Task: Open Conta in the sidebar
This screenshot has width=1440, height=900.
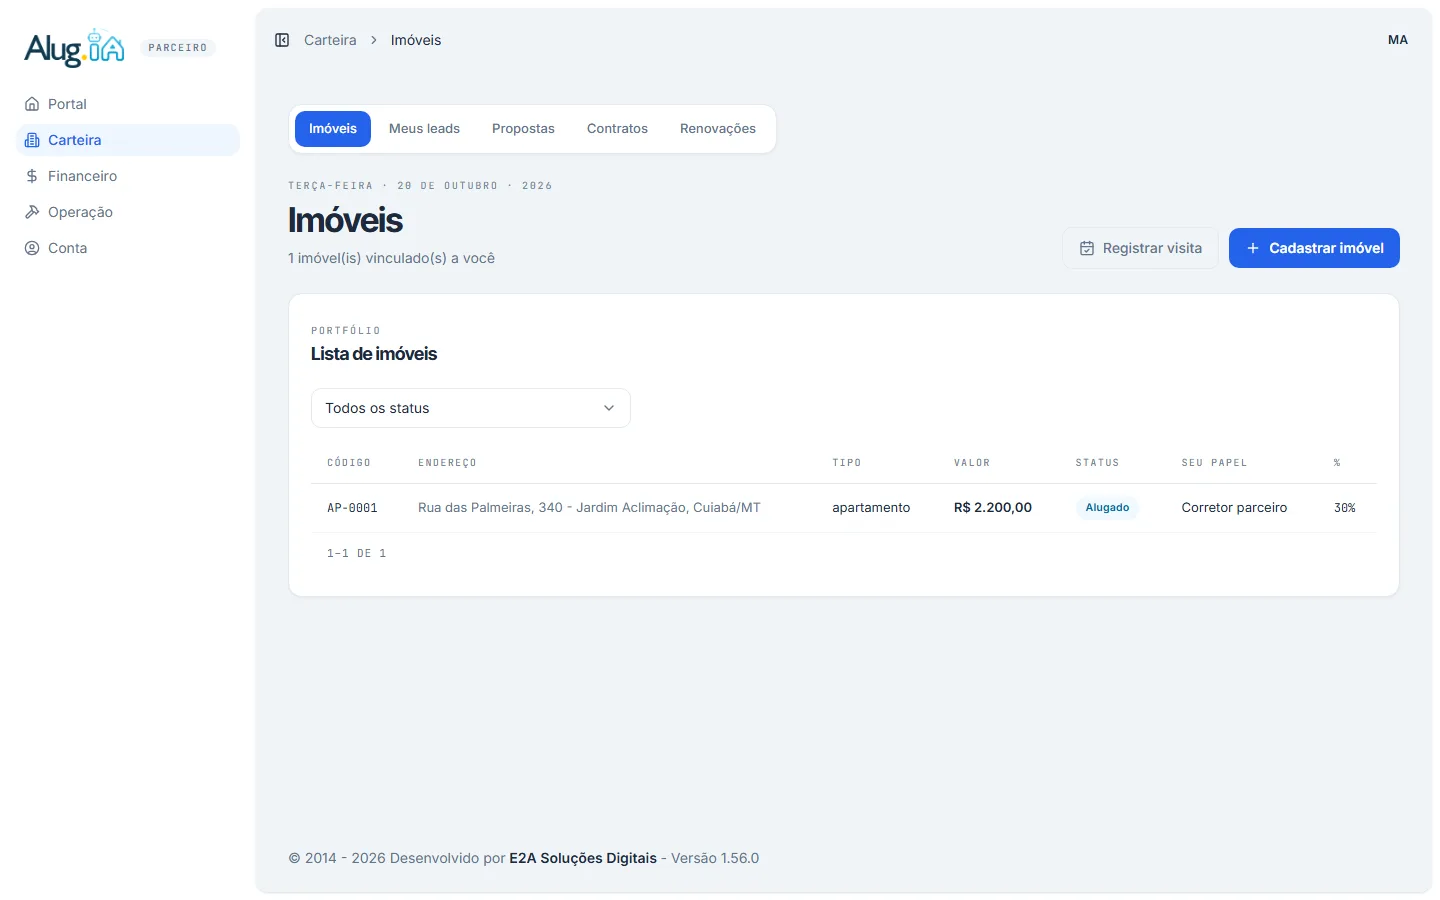Action: pos(128,248)
